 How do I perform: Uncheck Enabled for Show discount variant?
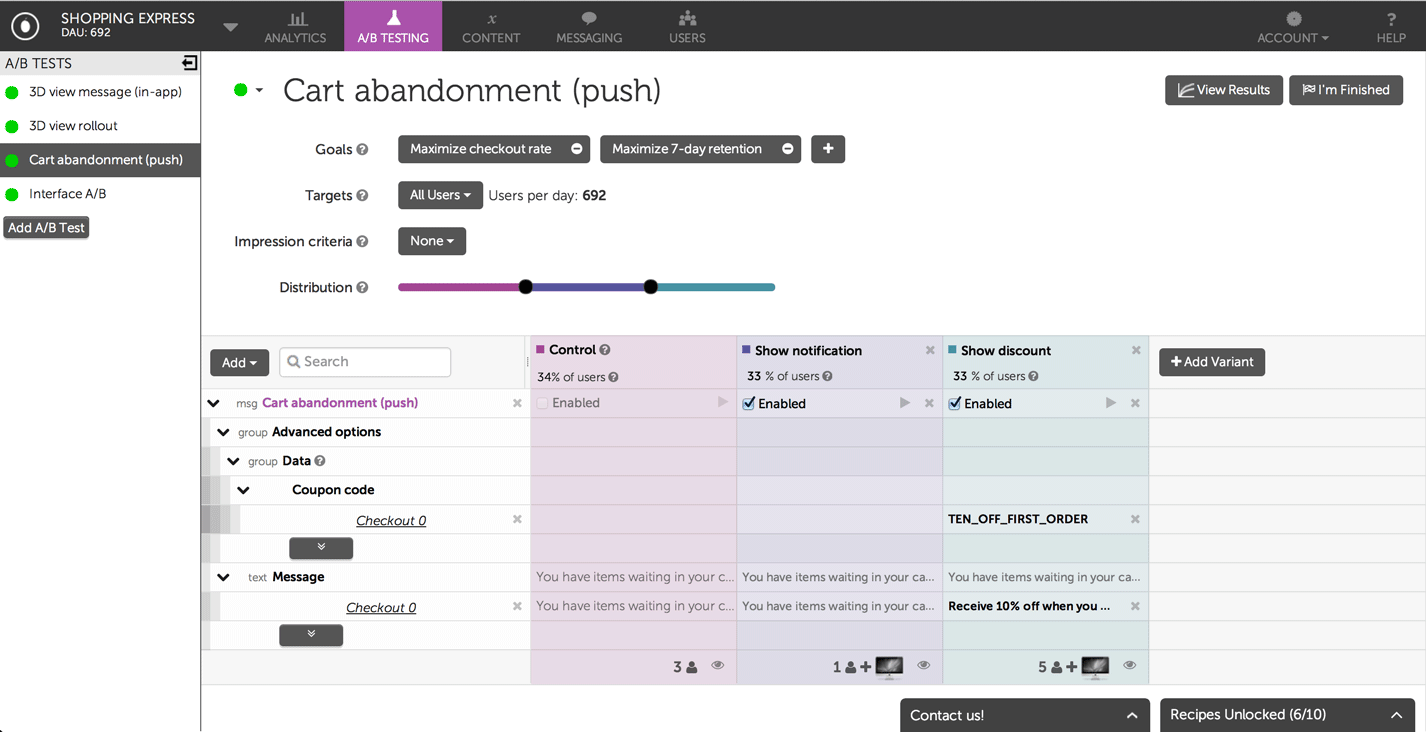pyautogui.click(x=955, y=404)
